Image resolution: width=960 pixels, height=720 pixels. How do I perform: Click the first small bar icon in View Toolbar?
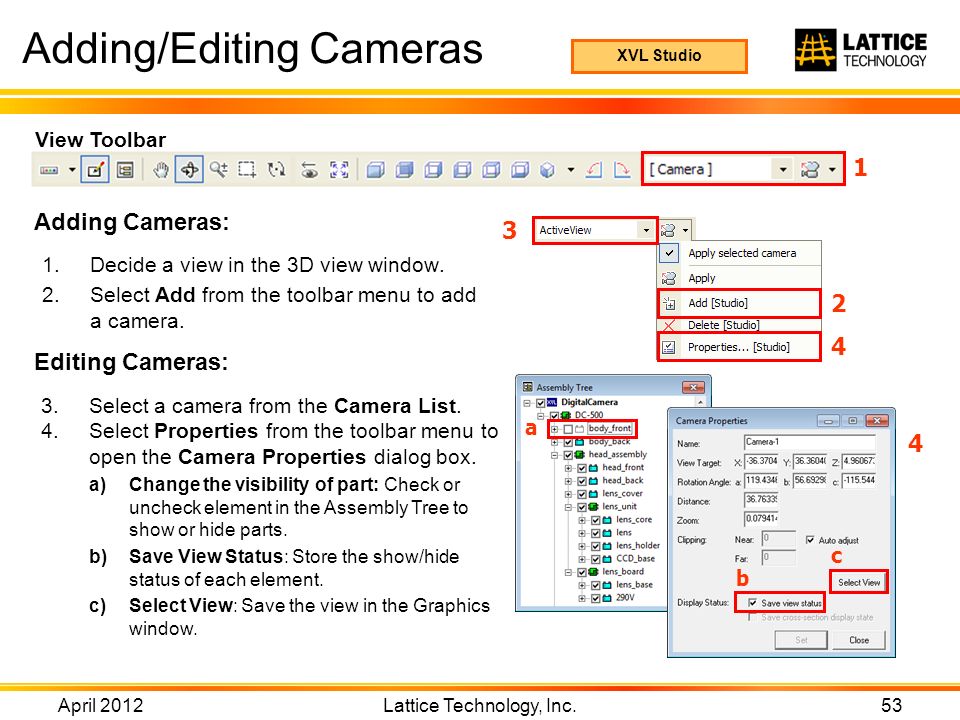(49, 170)
